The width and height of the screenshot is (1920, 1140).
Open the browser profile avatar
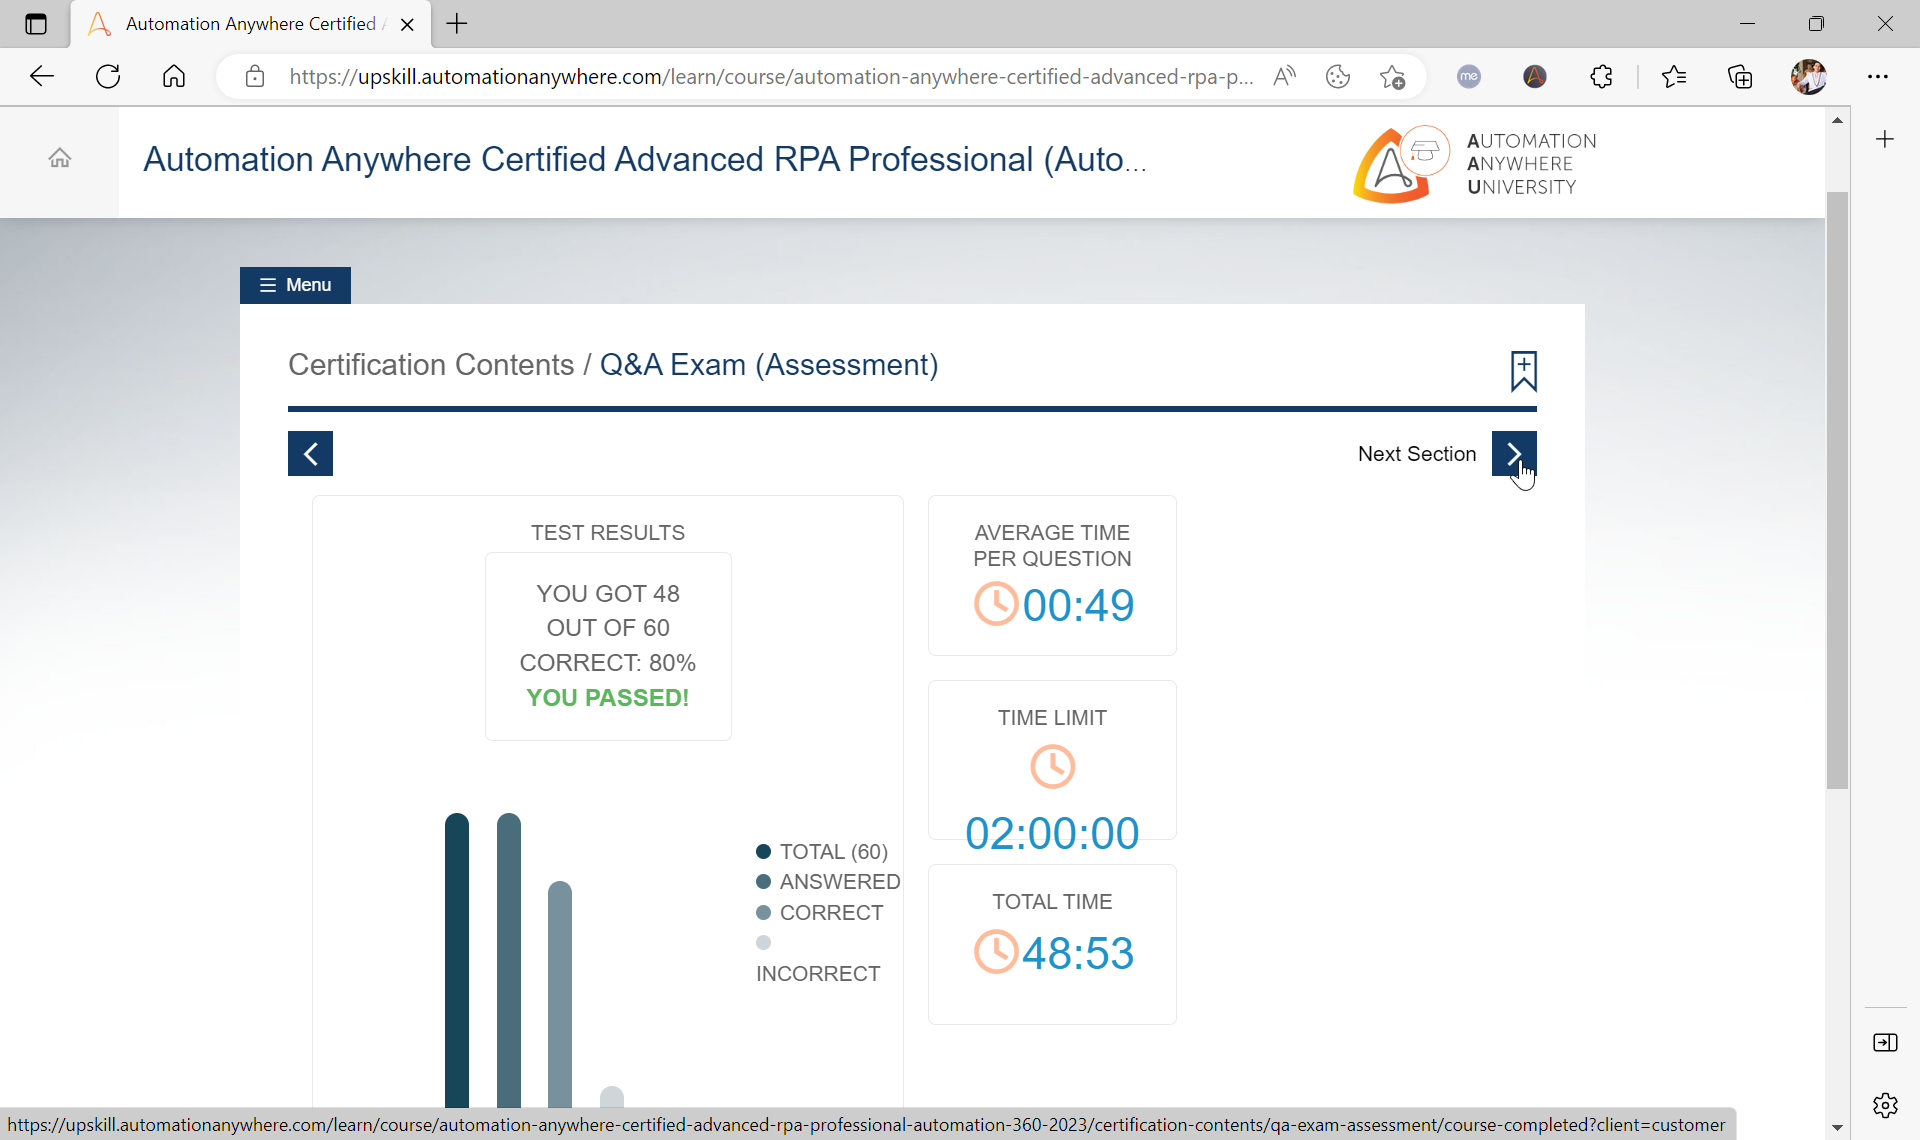click(x=1808, y=76)
